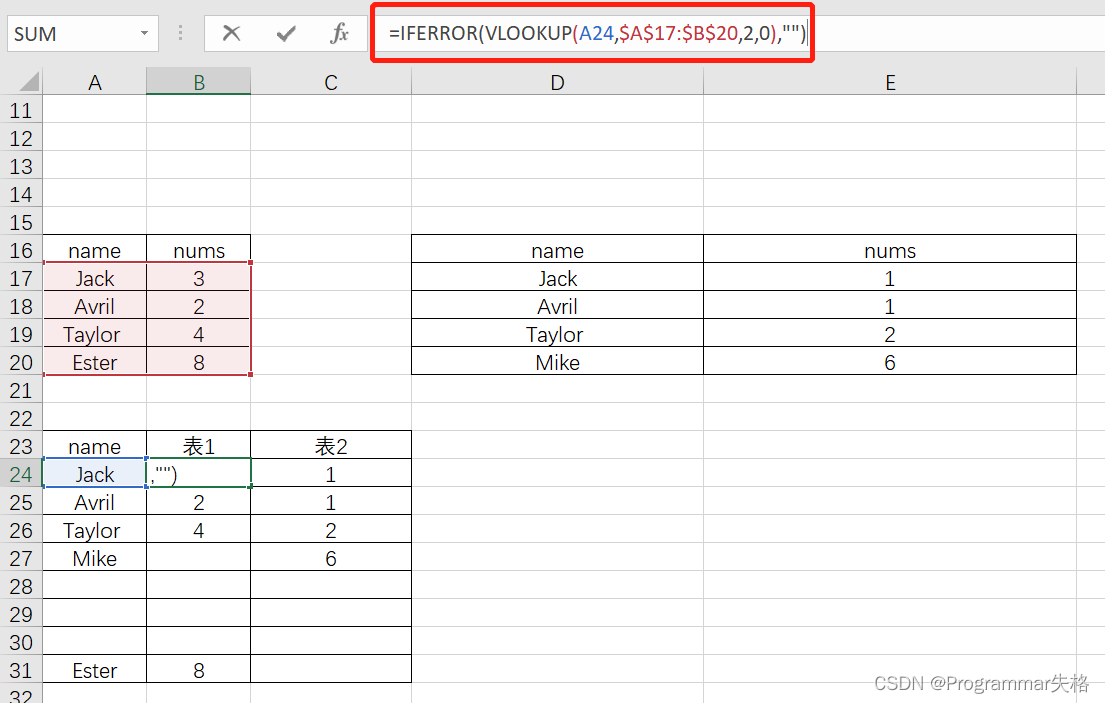Select column C header

[x=331, y=82]
